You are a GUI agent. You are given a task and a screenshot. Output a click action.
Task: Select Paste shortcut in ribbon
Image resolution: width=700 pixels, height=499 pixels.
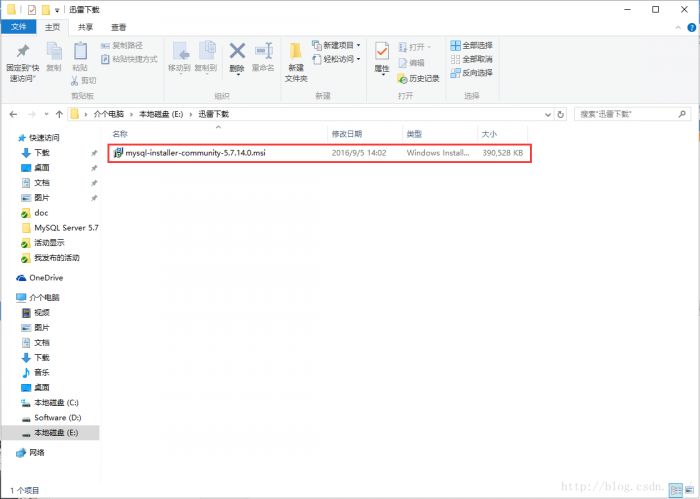coord(129,59)
